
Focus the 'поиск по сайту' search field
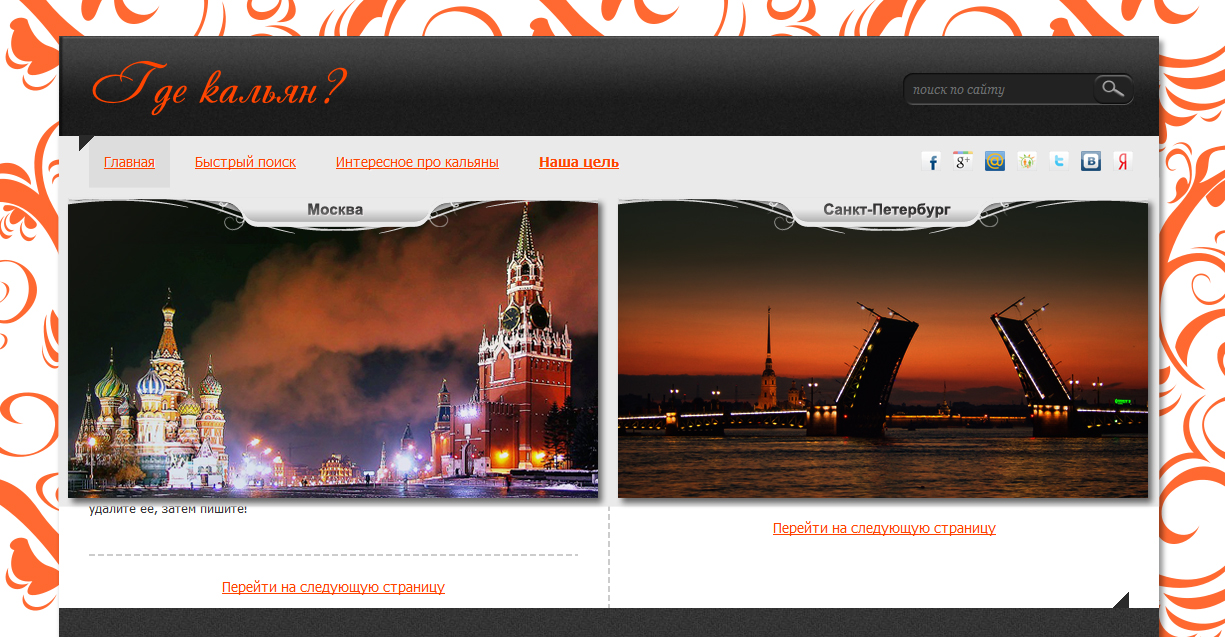[999, 89]
